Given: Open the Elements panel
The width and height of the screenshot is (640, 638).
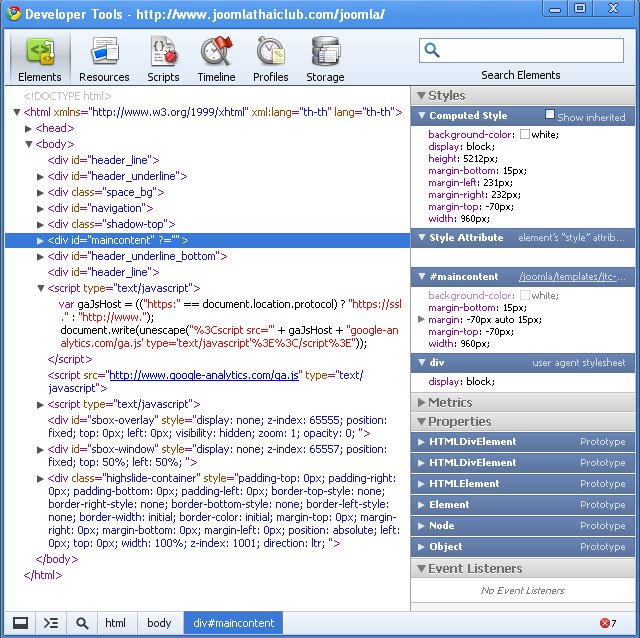Looking at the screenshot, I should [40, 59].
